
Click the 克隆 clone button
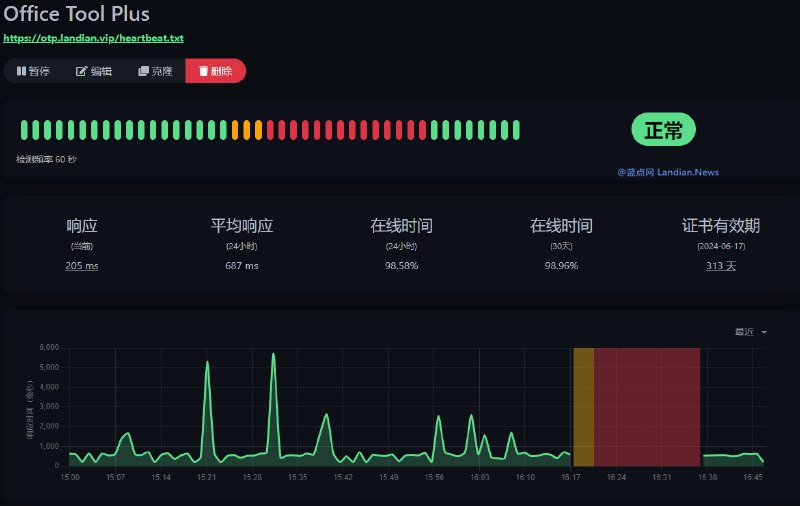pyautogui.click(x=155, y=71)
